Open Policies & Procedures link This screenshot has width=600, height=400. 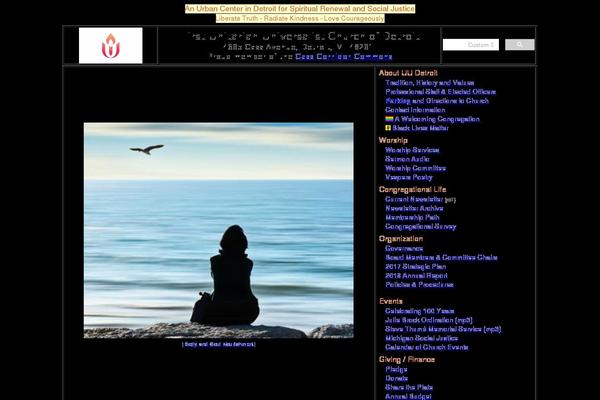pyautogui.click(x=419, y=285)
